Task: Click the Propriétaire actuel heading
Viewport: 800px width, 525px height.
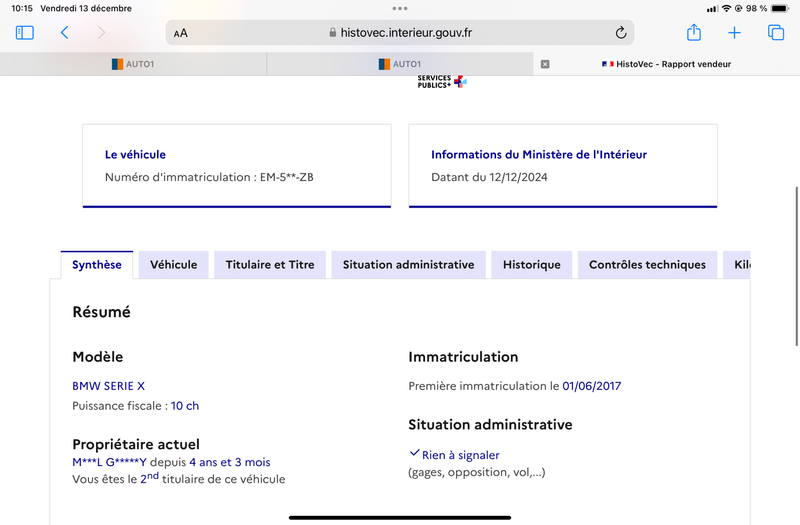Action: pos(136,444)
